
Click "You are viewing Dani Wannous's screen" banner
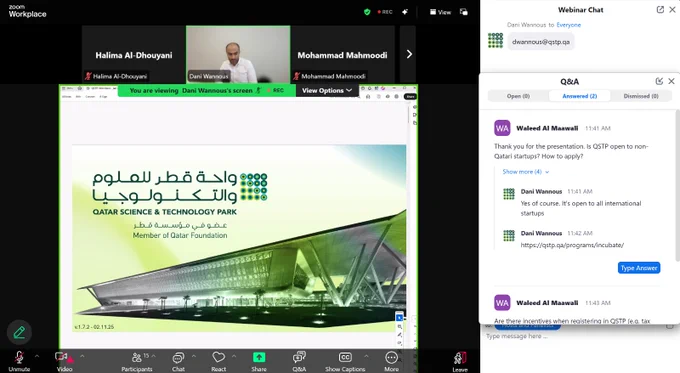pyautogui.click(x=207, y=90)
